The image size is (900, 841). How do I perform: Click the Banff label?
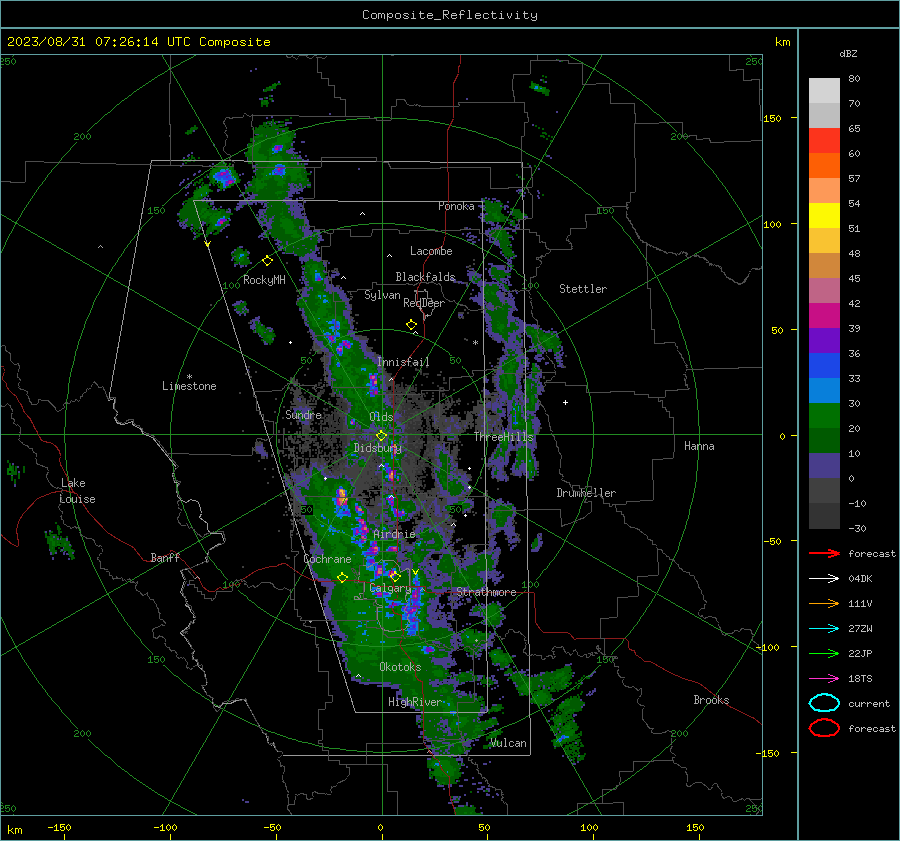165,557
